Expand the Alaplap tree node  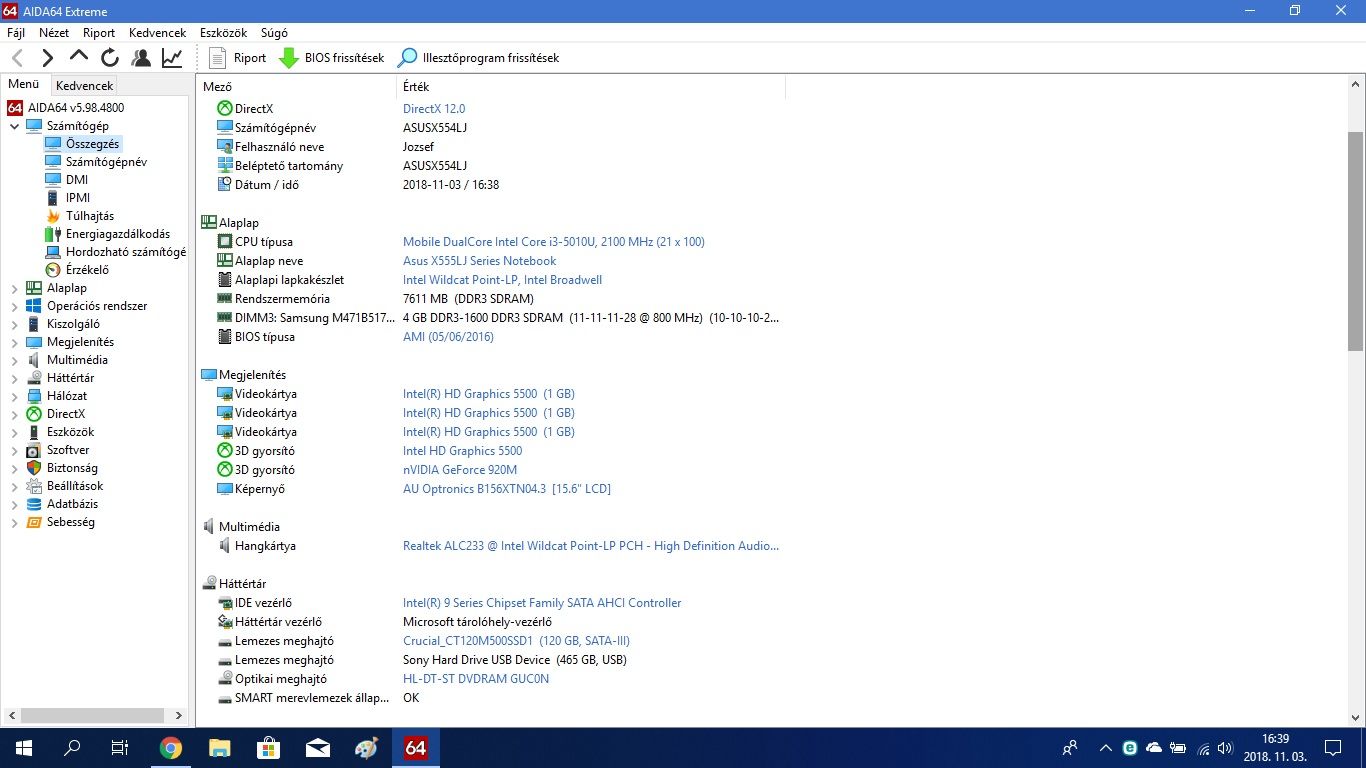pyautogui.click(x=14, y=288)
